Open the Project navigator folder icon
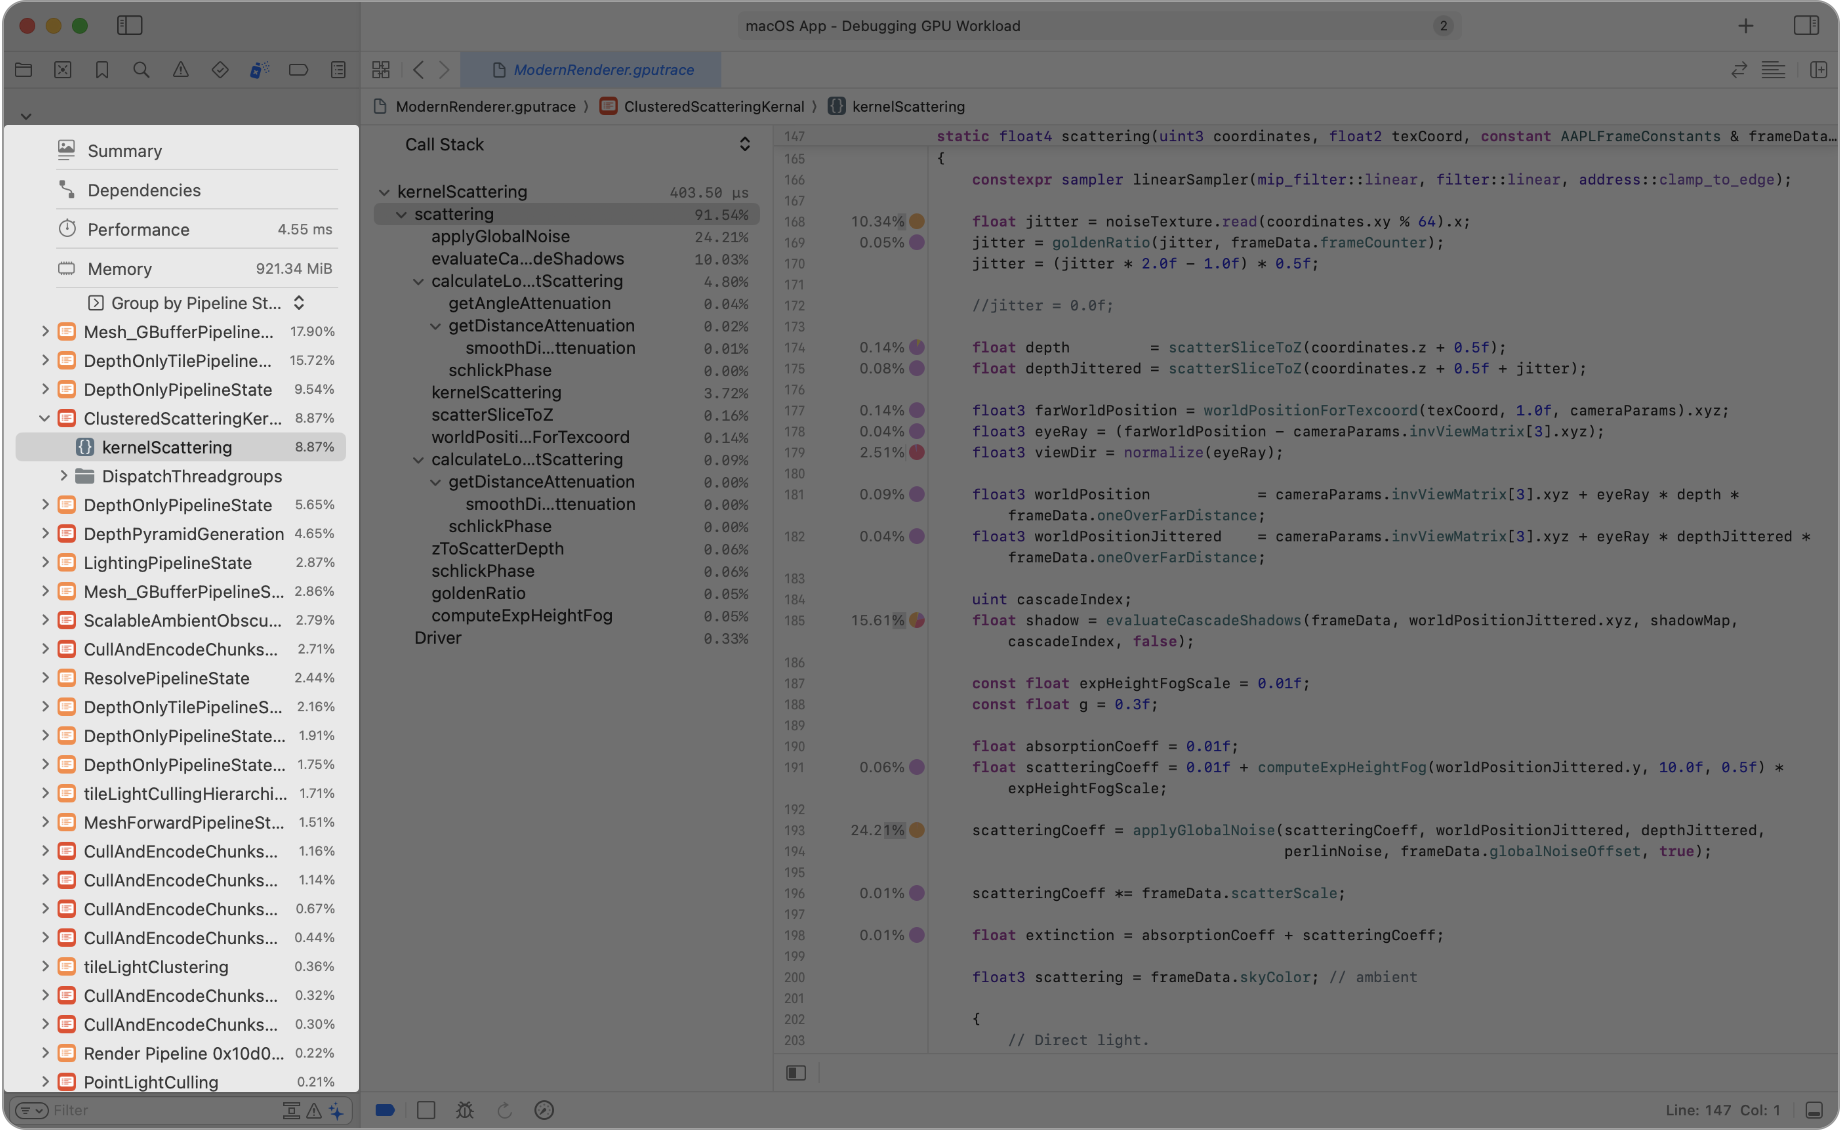 (23, 70)
